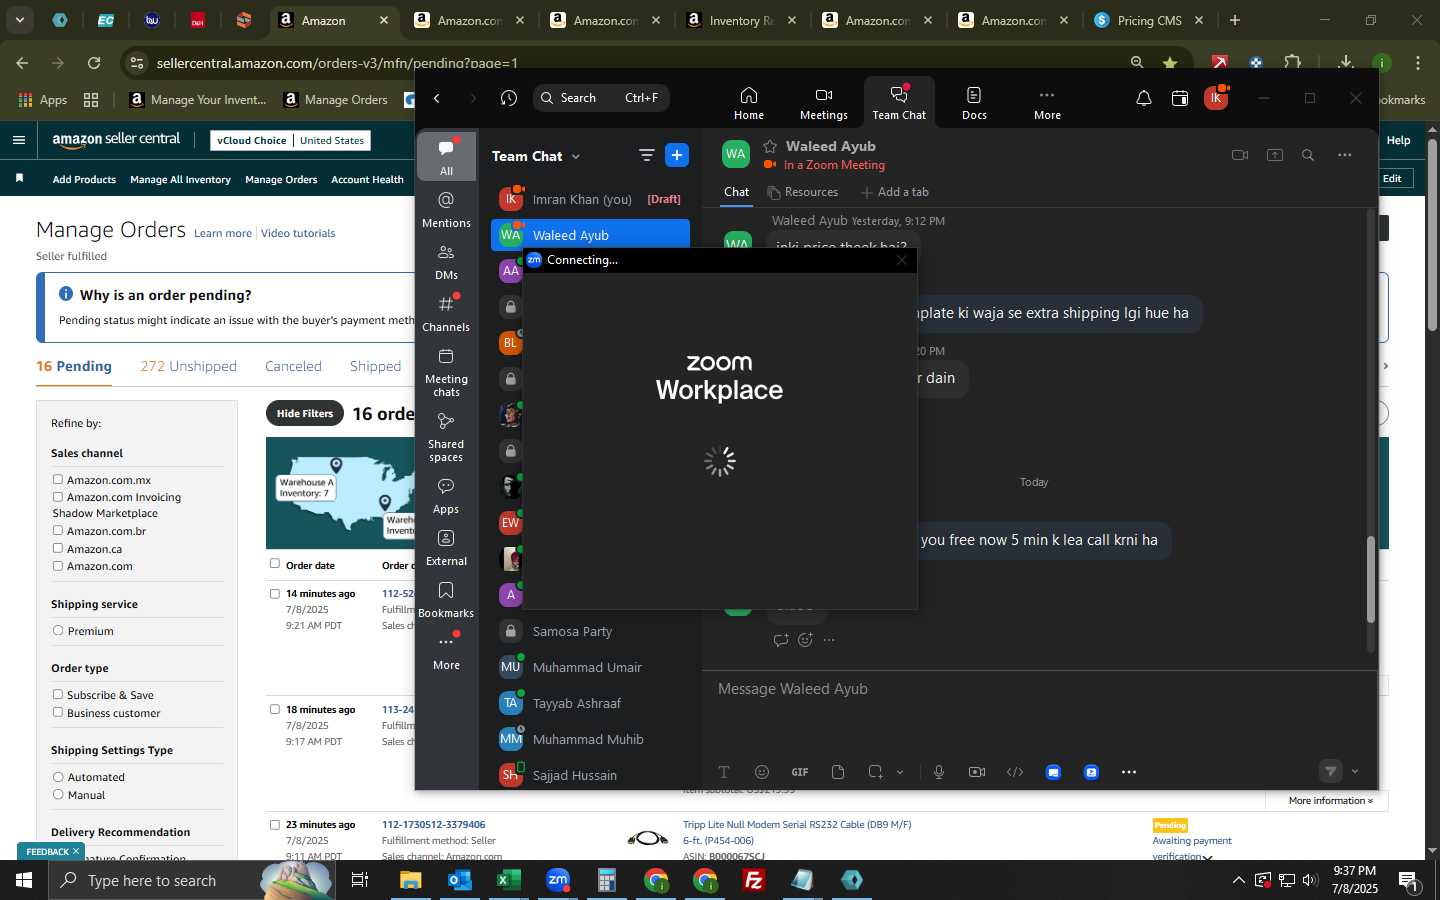Open FileZilla from Windows taskbar
This screenshot has width=1440, height=900.
(754, 880)
